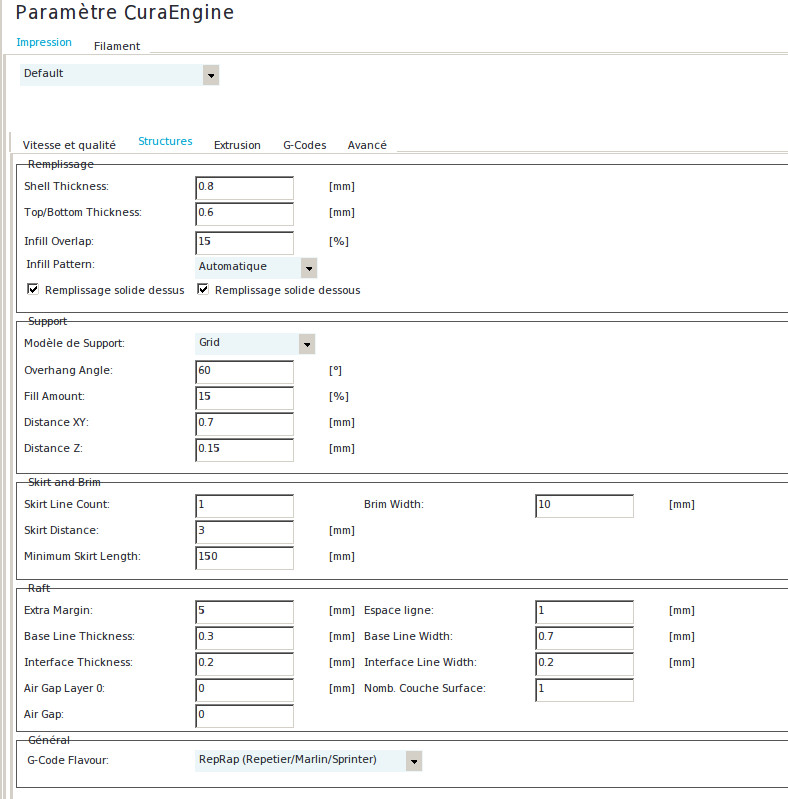
Task: Click the Minimum Skirt Length field
Action: 245,557
